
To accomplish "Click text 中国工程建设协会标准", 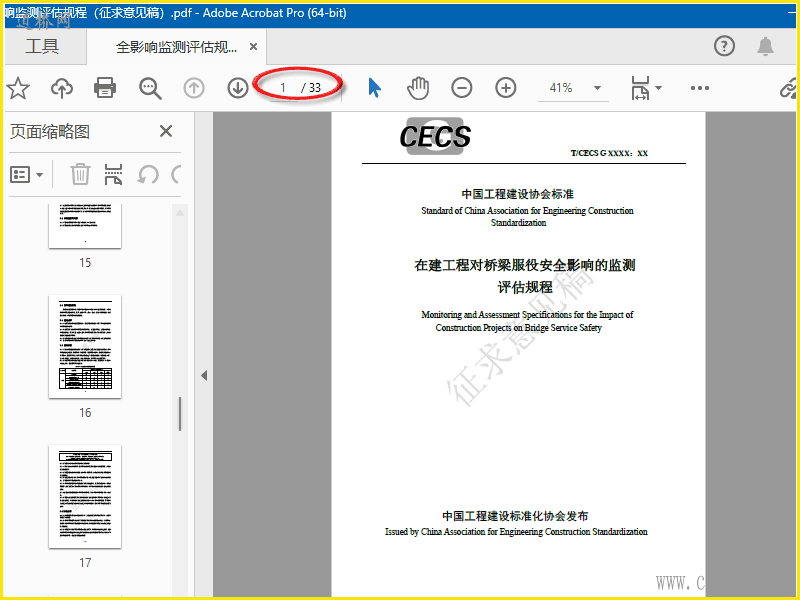I will coord(517,194).
